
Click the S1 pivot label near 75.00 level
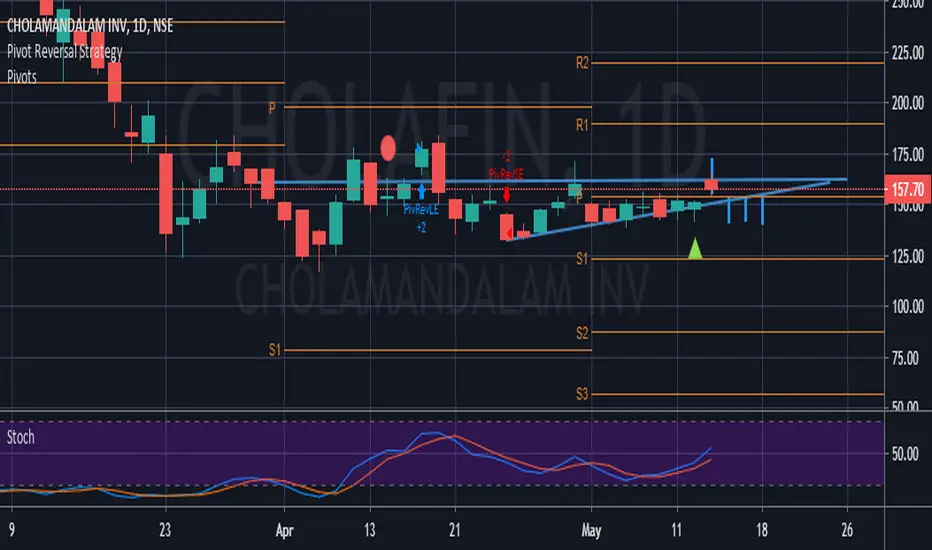pos(275,350)
